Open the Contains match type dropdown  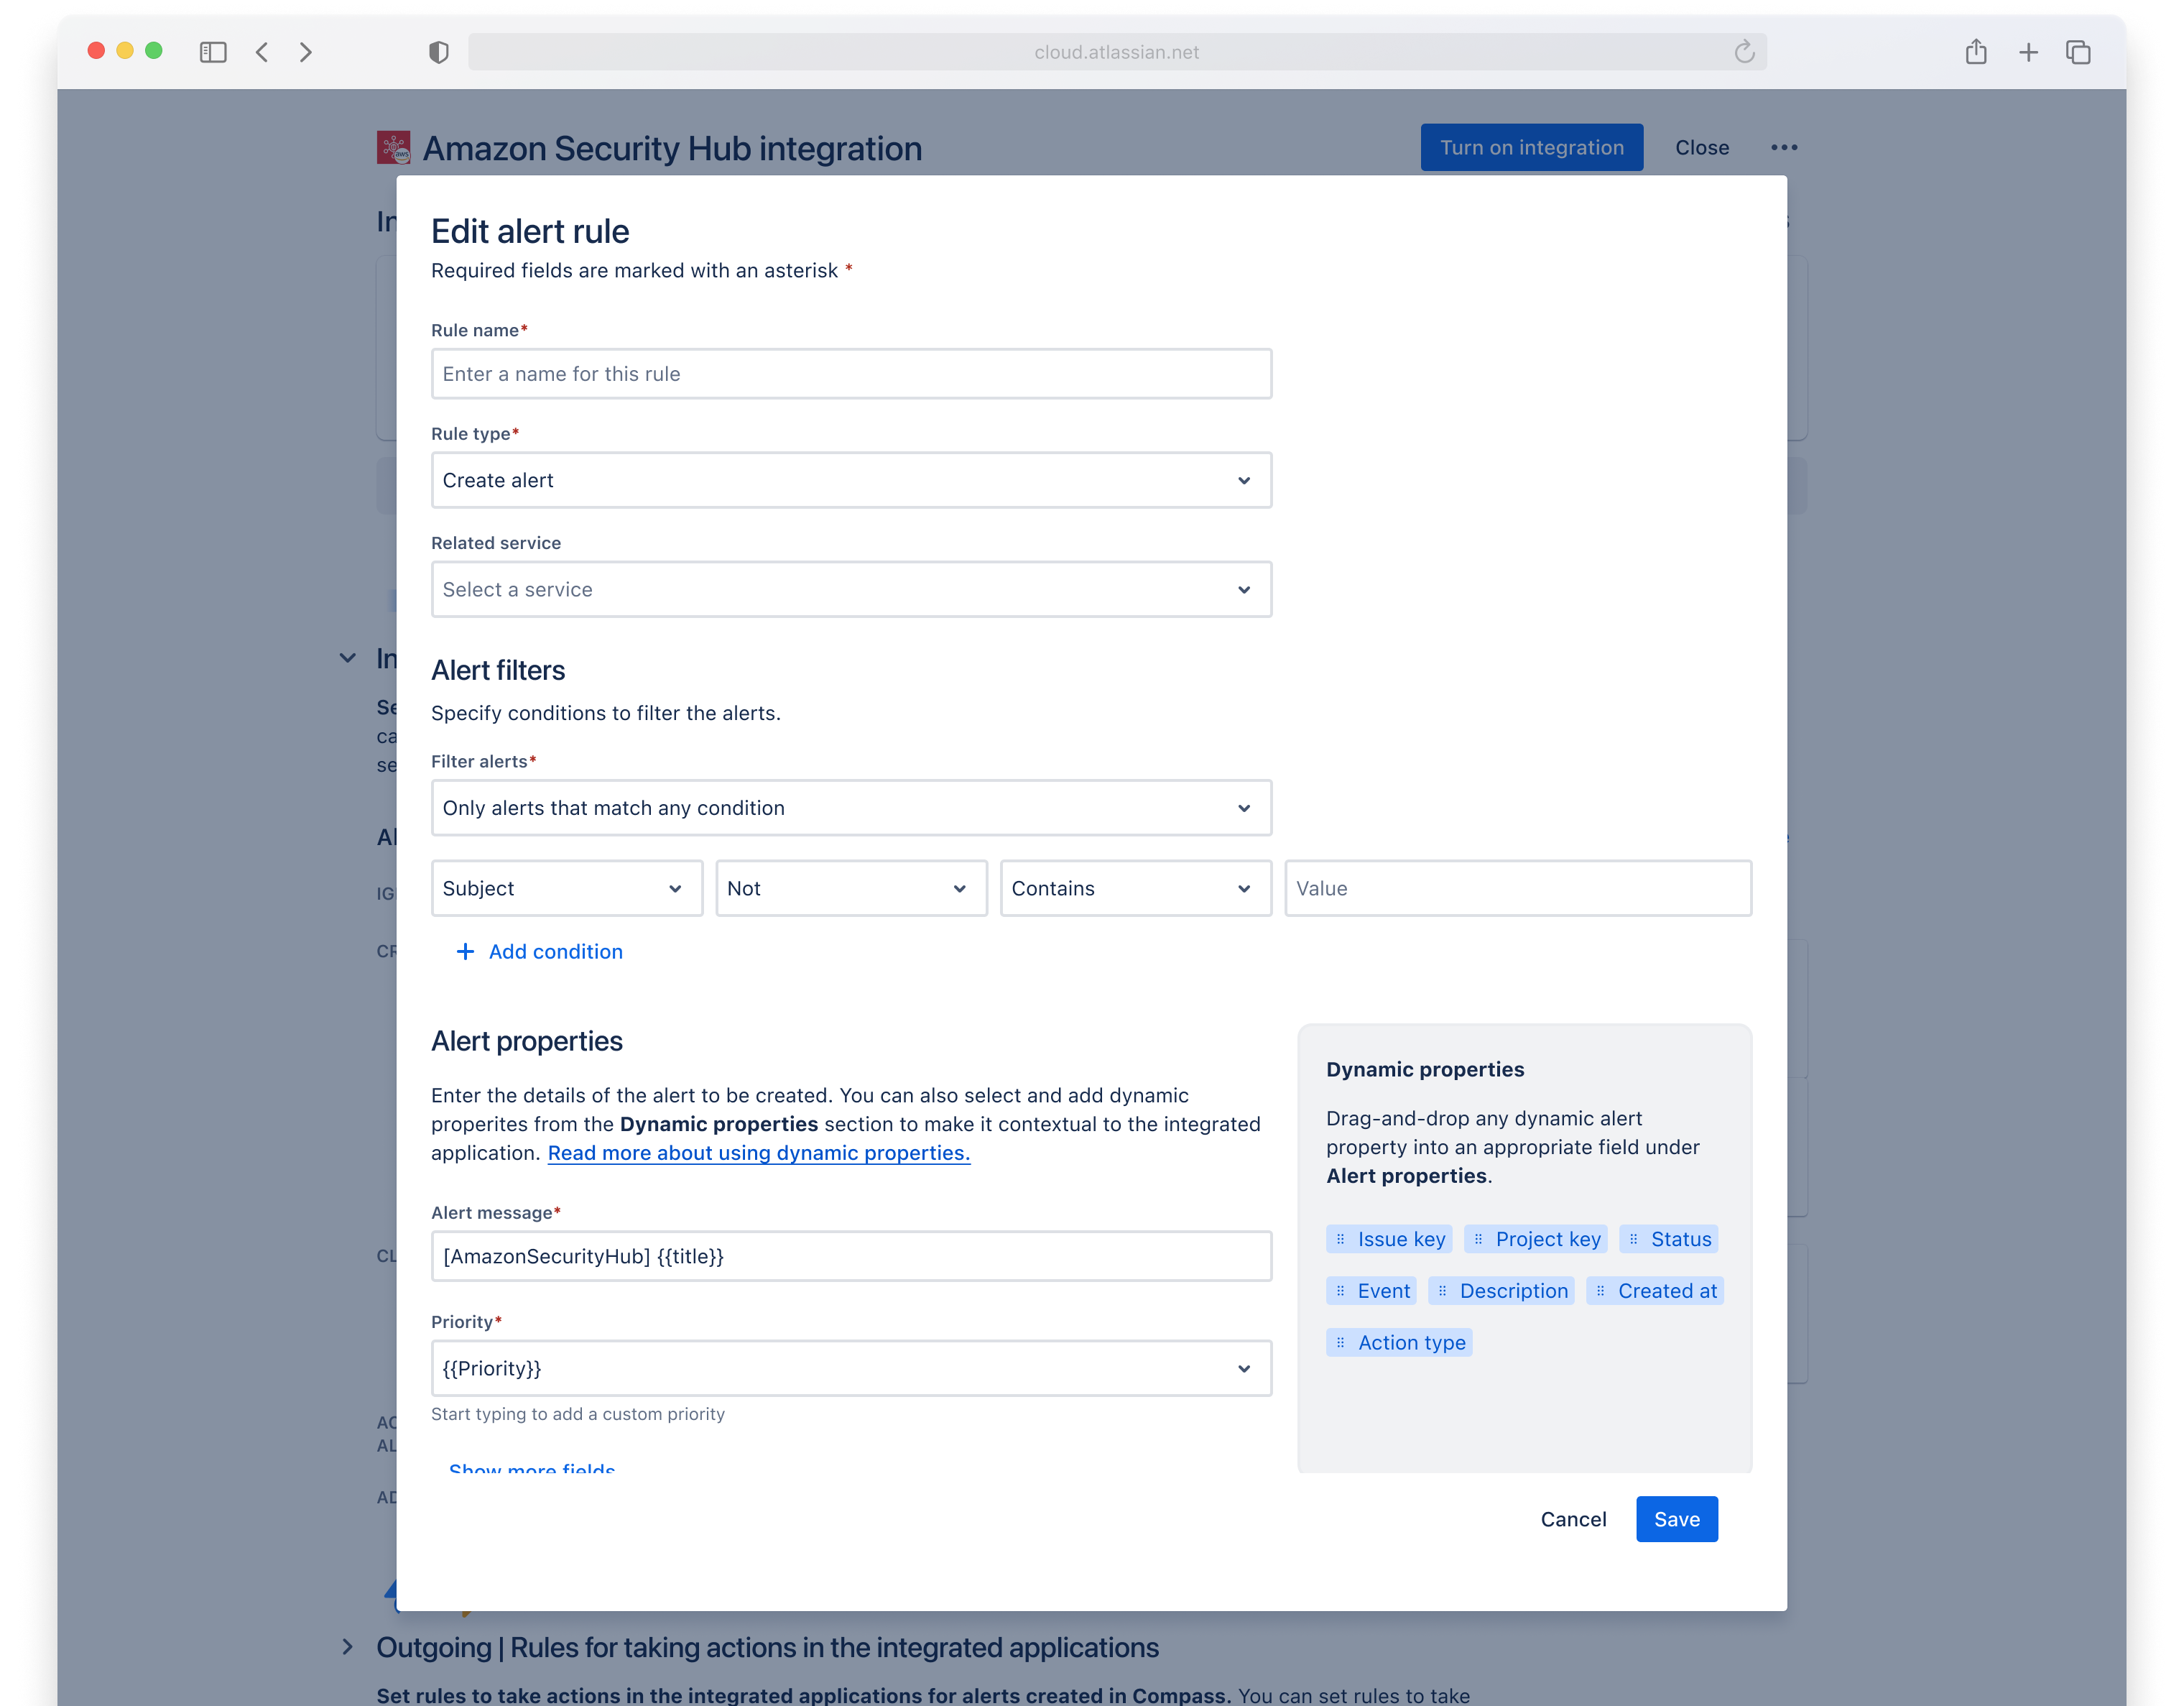point(1135,888)
